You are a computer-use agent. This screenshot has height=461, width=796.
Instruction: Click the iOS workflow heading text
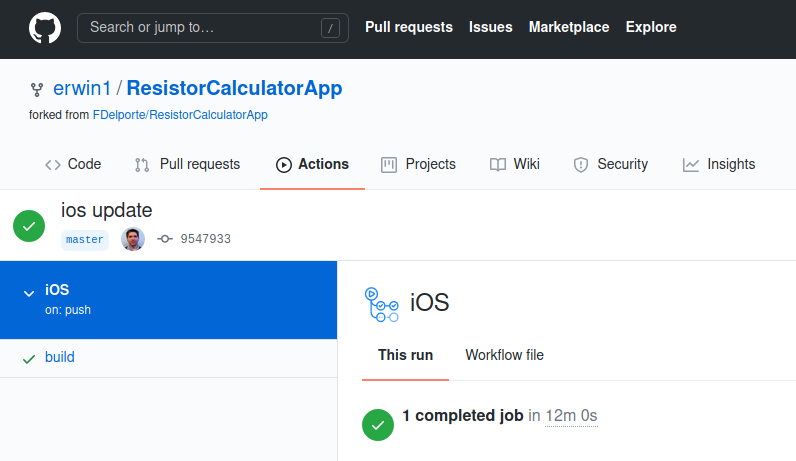429,303
